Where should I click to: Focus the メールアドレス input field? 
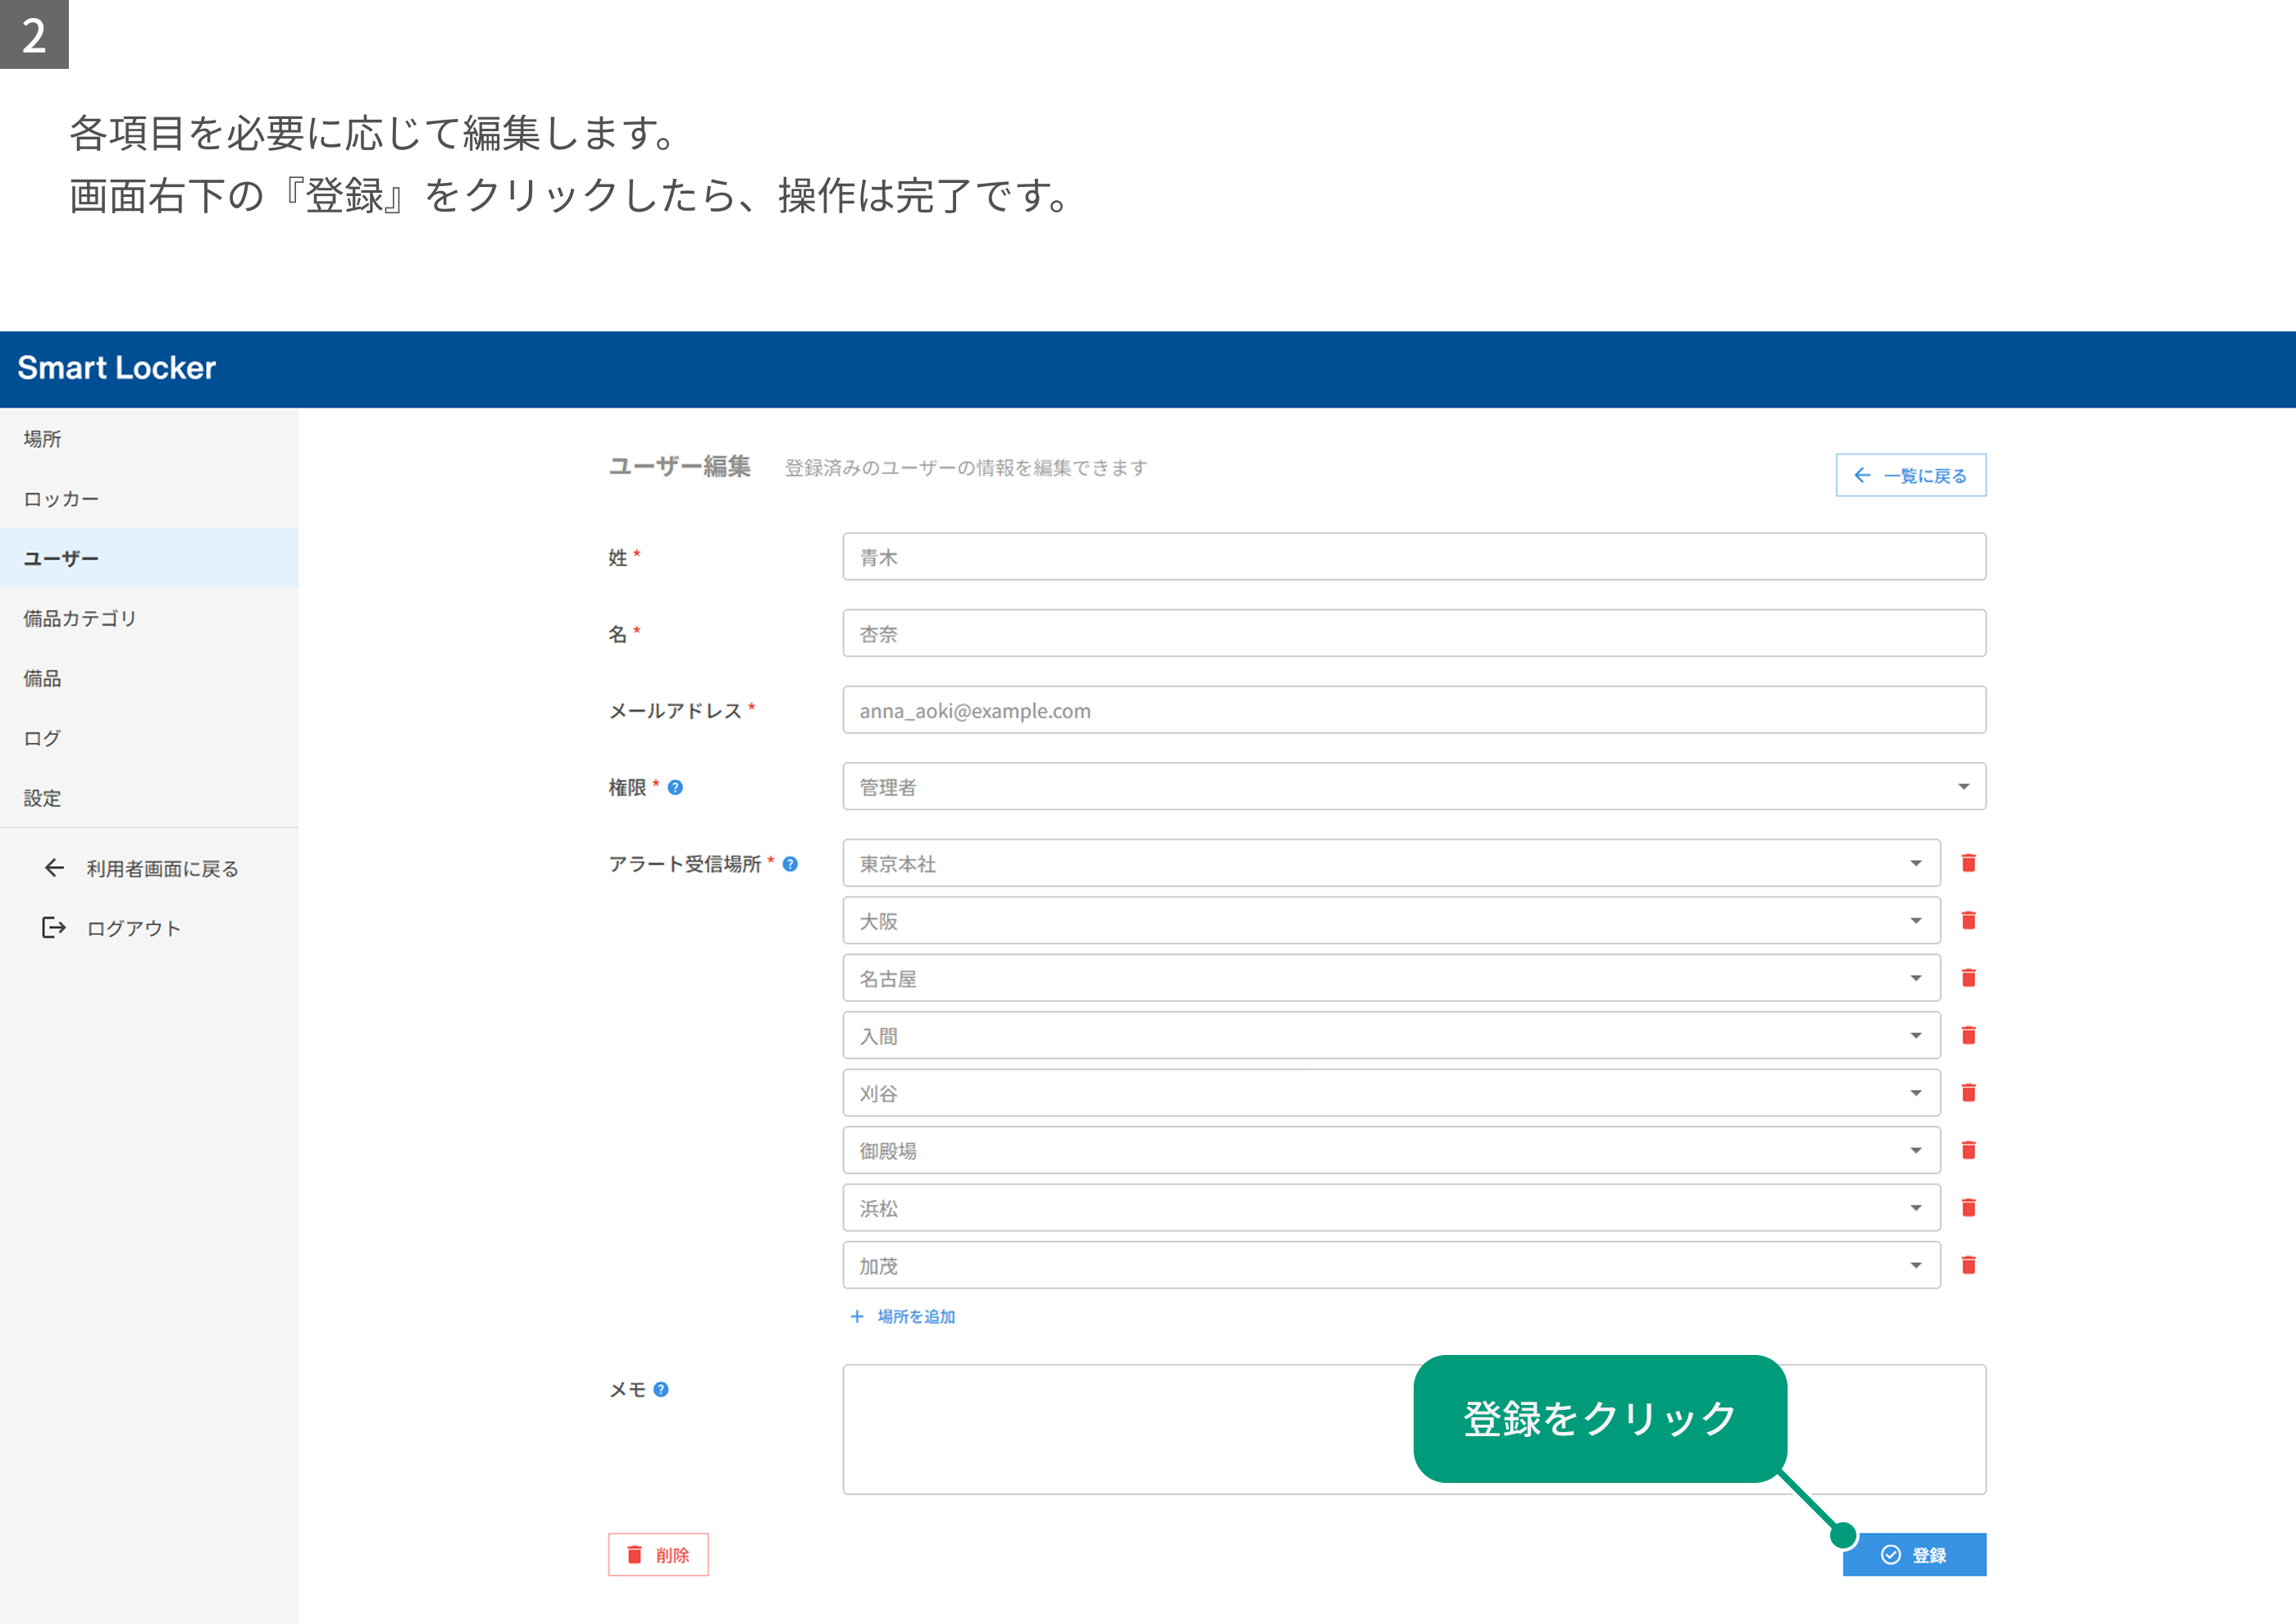[1414, 710]
